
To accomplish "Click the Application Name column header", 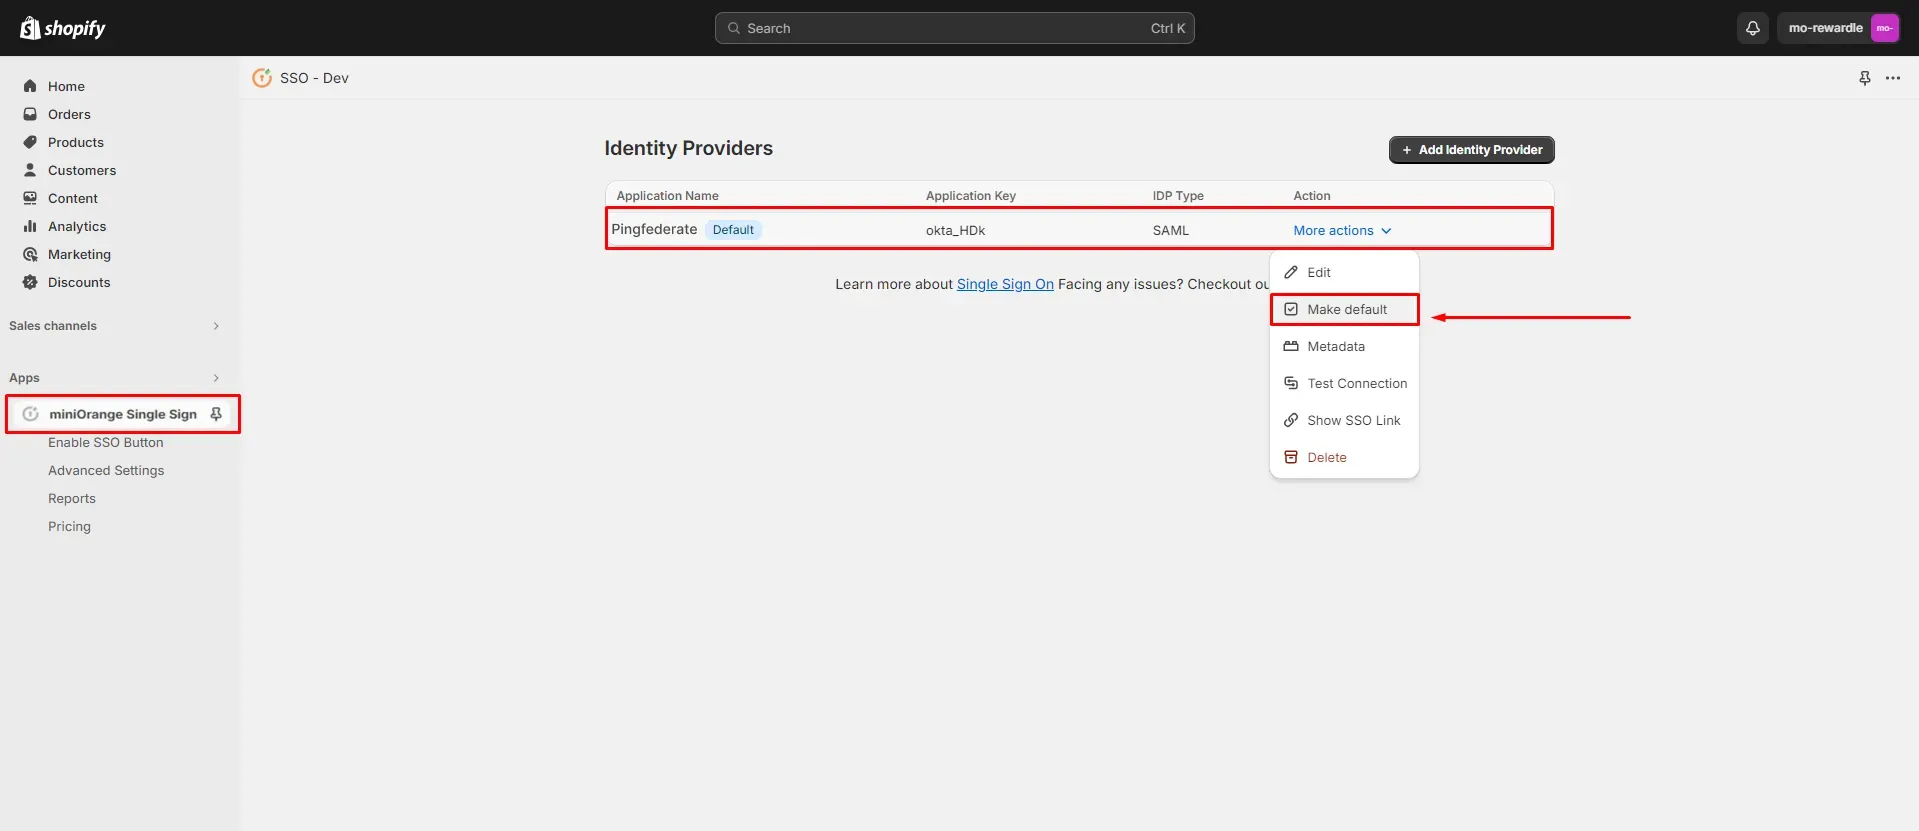I will tap(667, 196).
